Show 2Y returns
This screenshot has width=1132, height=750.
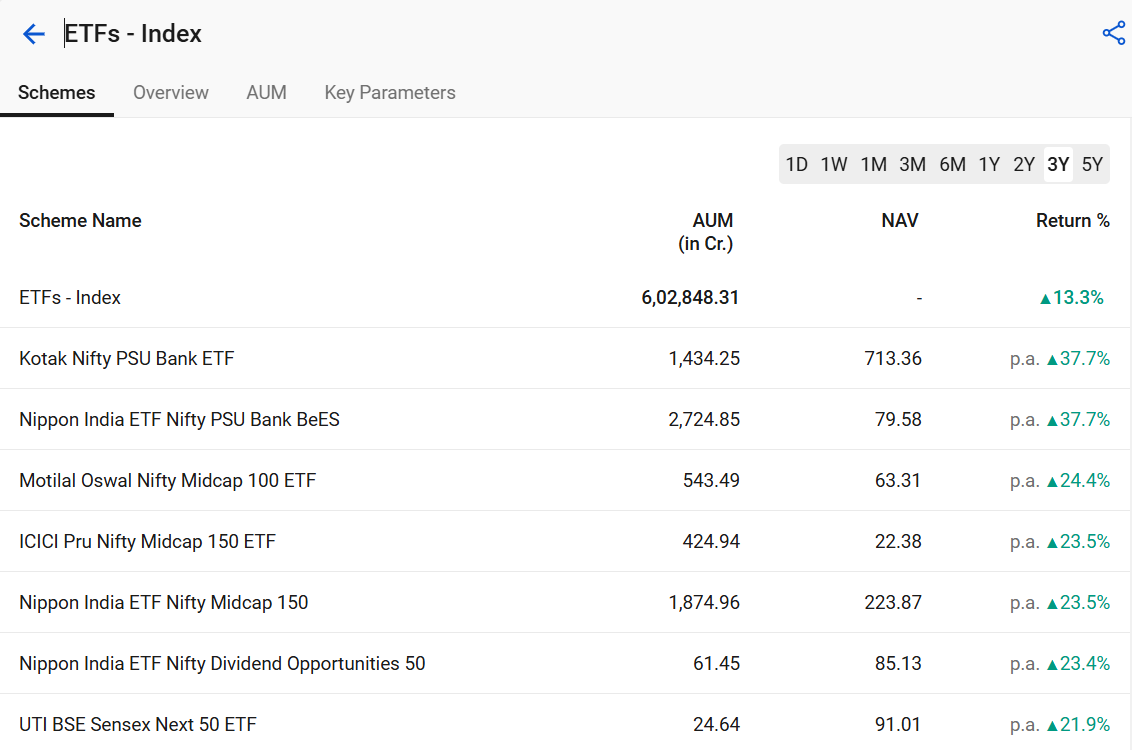(1023, 163)
